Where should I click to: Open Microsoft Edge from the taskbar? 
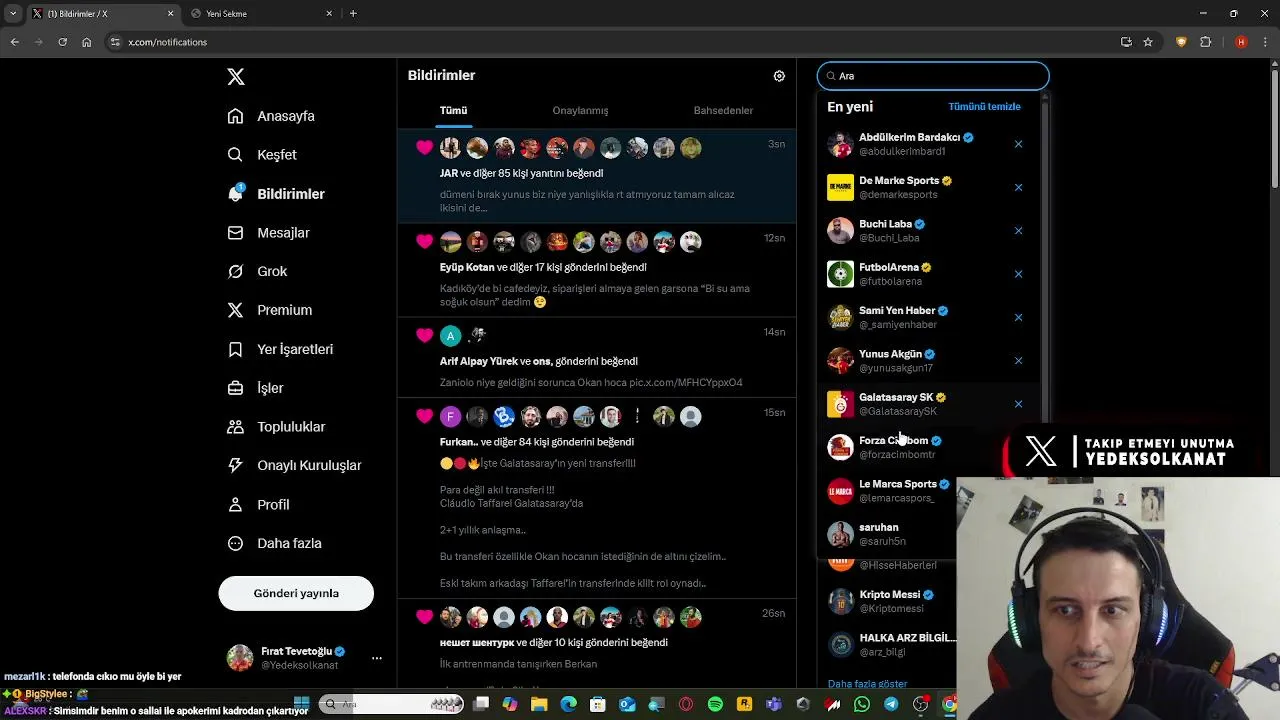click(569, 705)
